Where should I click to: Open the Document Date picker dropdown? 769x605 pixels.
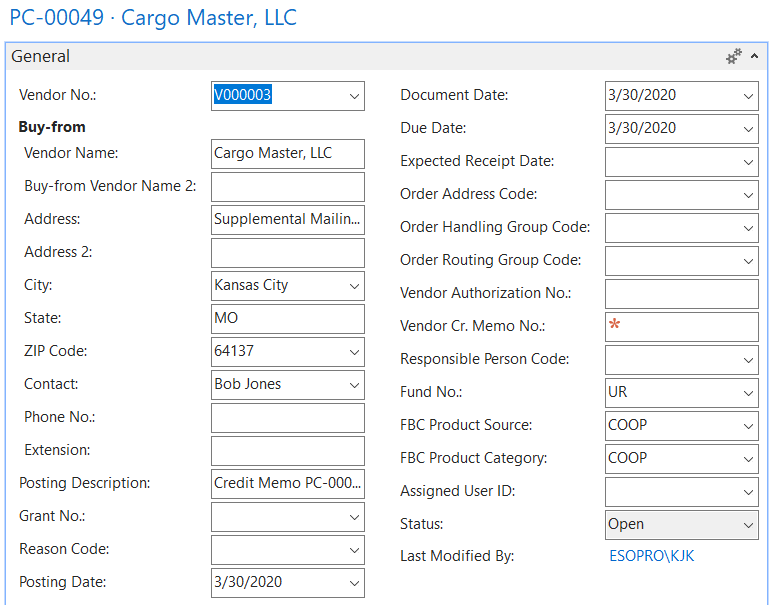748,96
